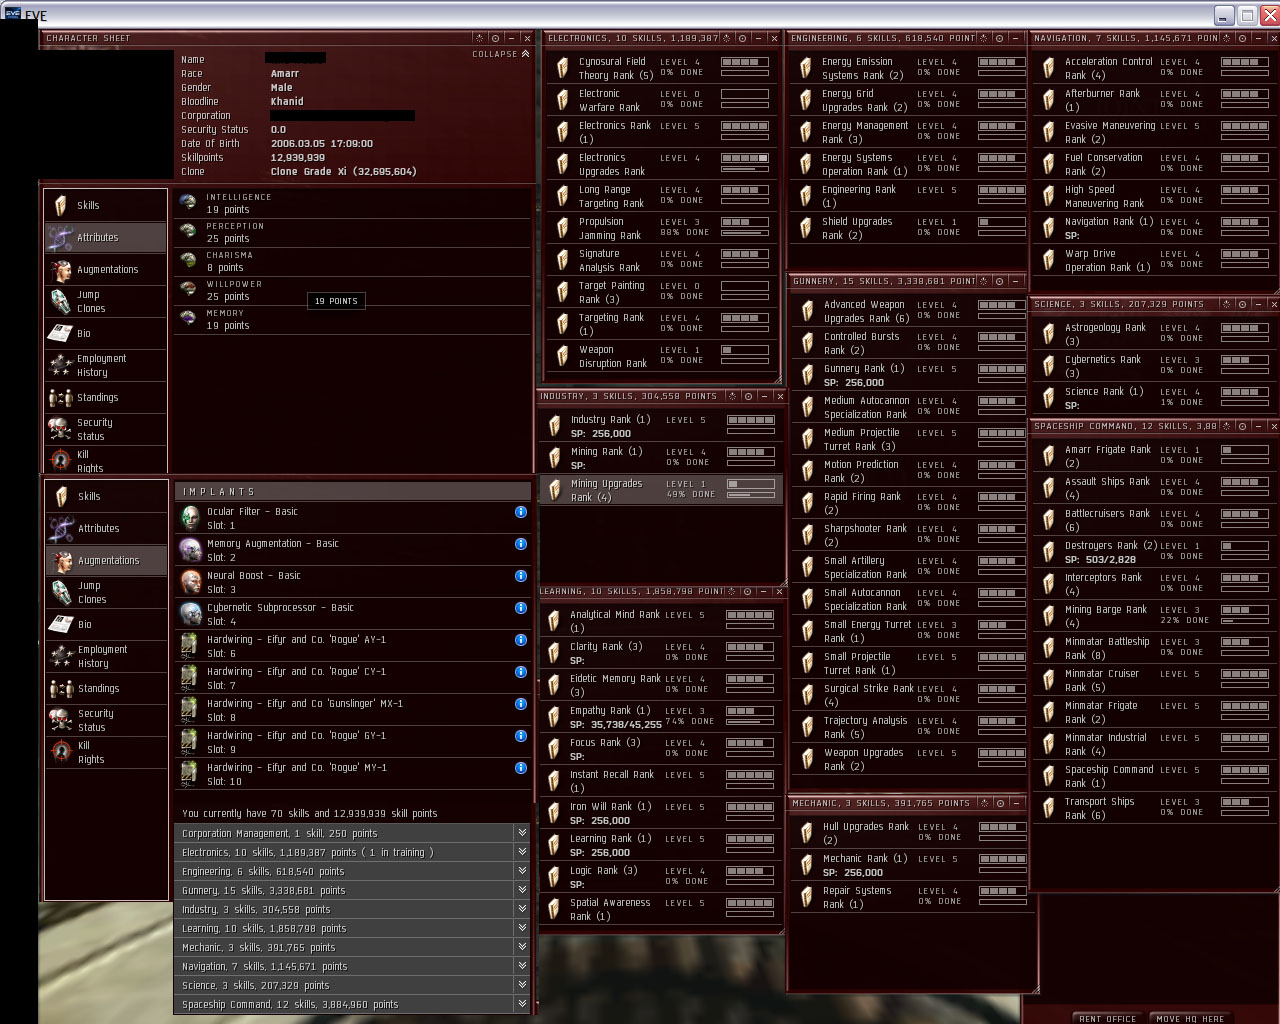This screenshot has height=1024, width=1280.
Task: Click the Warp Drive Operation skill book icon
Action: 1048,260
